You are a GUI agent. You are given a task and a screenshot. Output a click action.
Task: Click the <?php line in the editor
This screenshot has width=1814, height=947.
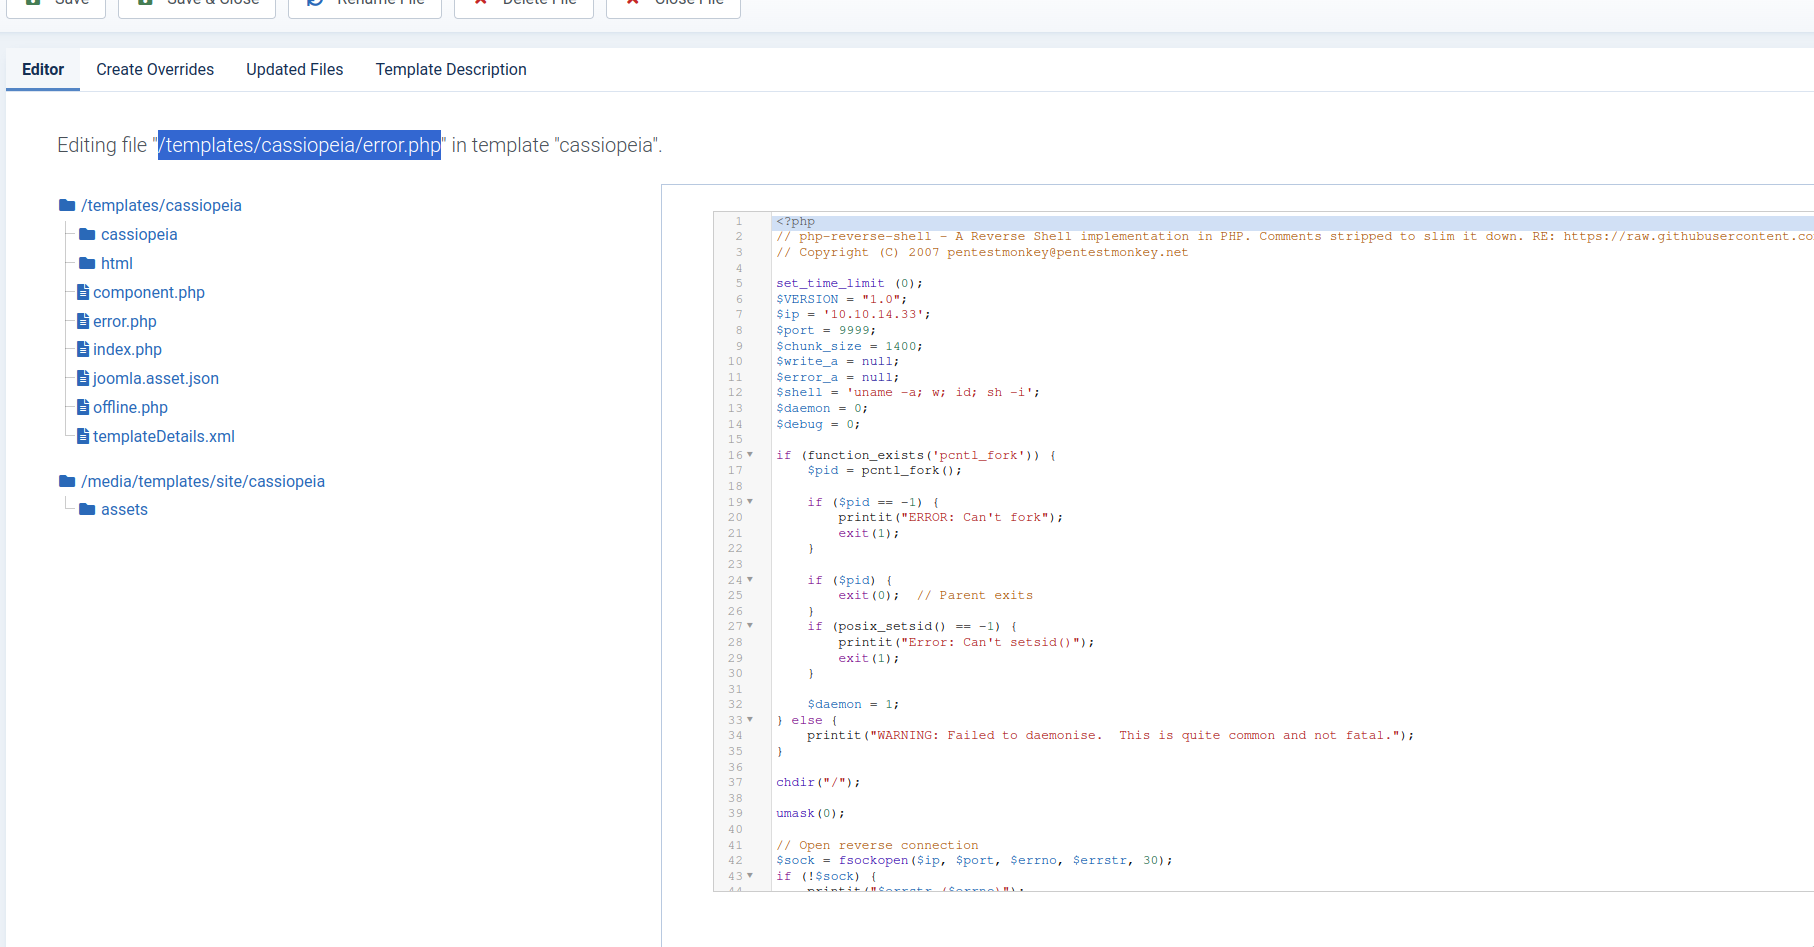(796, 221)
